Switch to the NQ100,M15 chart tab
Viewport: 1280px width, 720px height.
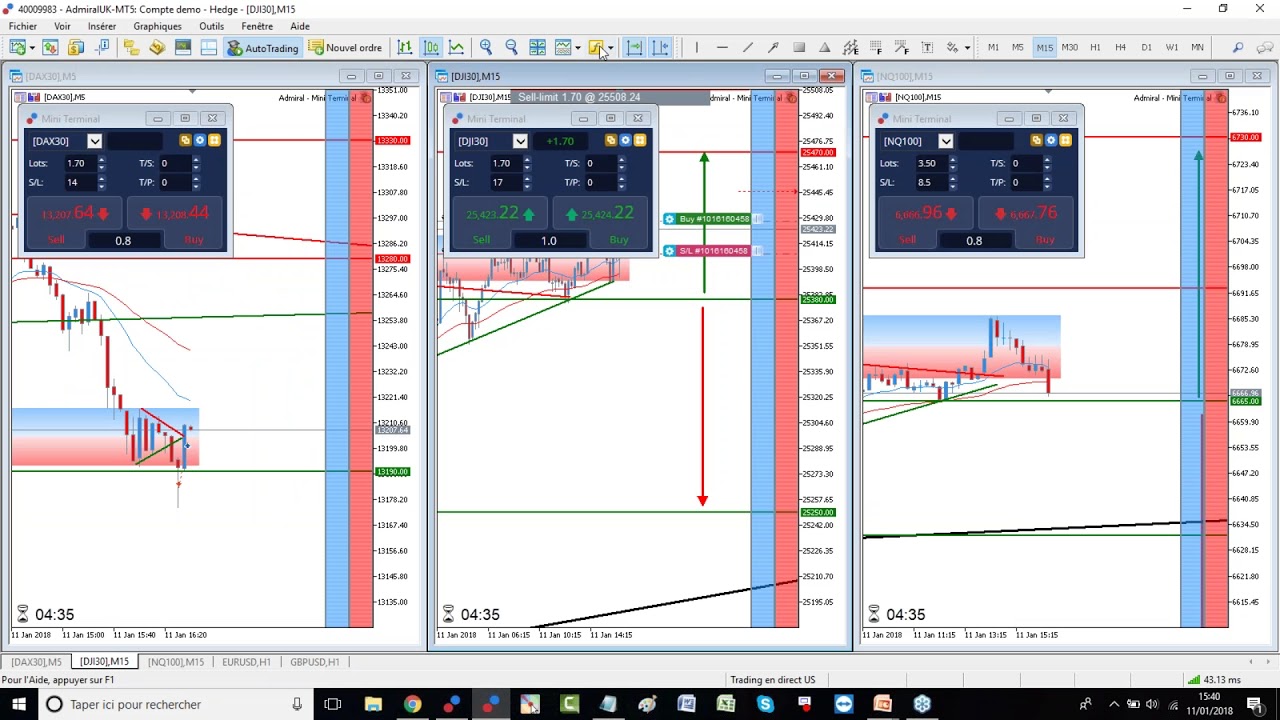[176, 662]
